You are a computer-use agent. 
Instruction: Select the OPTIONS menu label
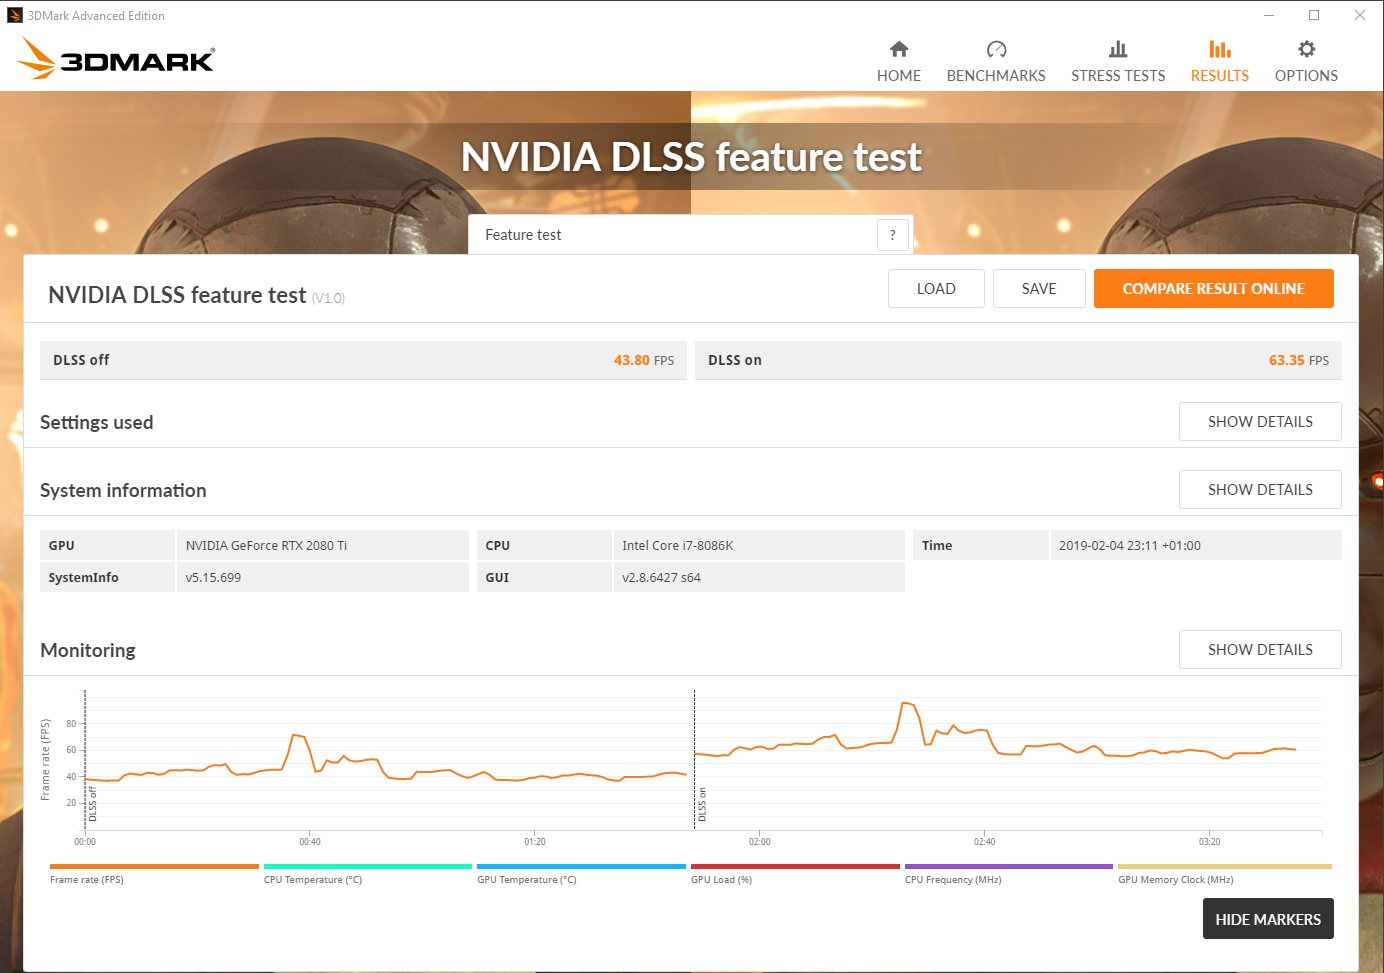click(x=1306, y=76)
